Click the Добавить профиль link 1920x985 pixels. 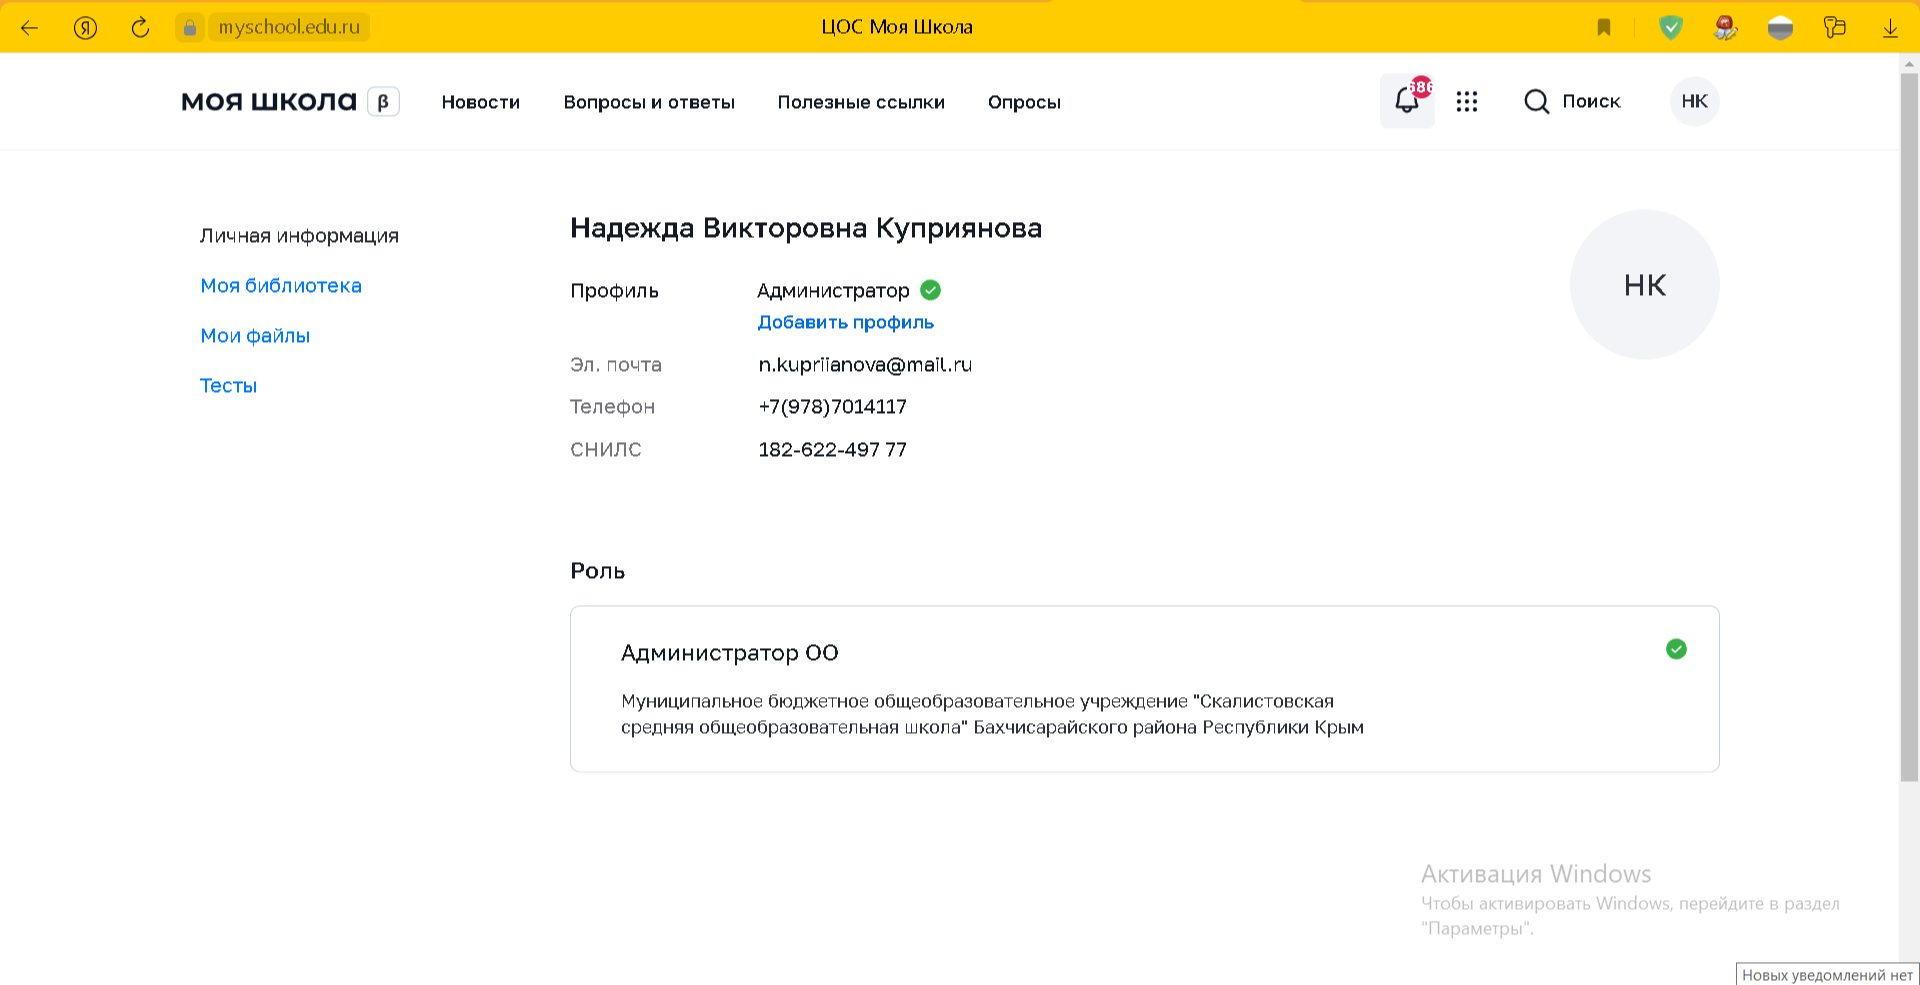pos(845,322)
